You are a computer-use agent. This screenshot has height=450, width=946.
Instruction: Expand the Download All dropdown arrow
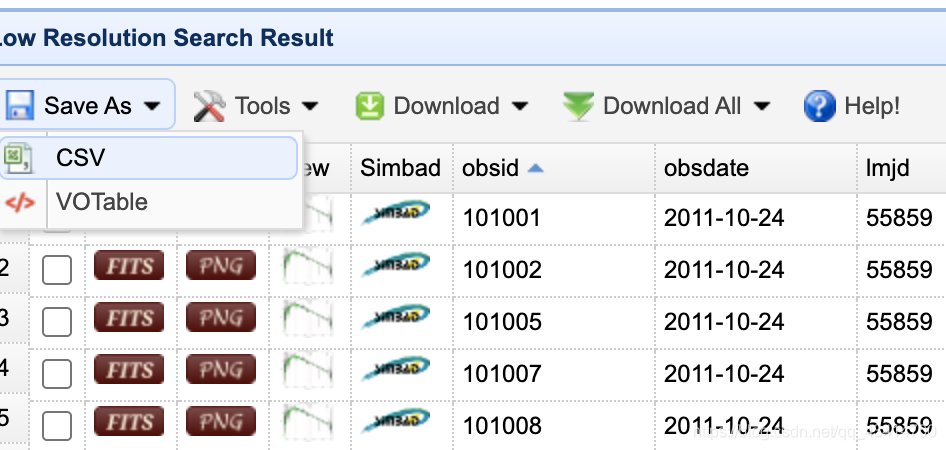click(762, 107)
